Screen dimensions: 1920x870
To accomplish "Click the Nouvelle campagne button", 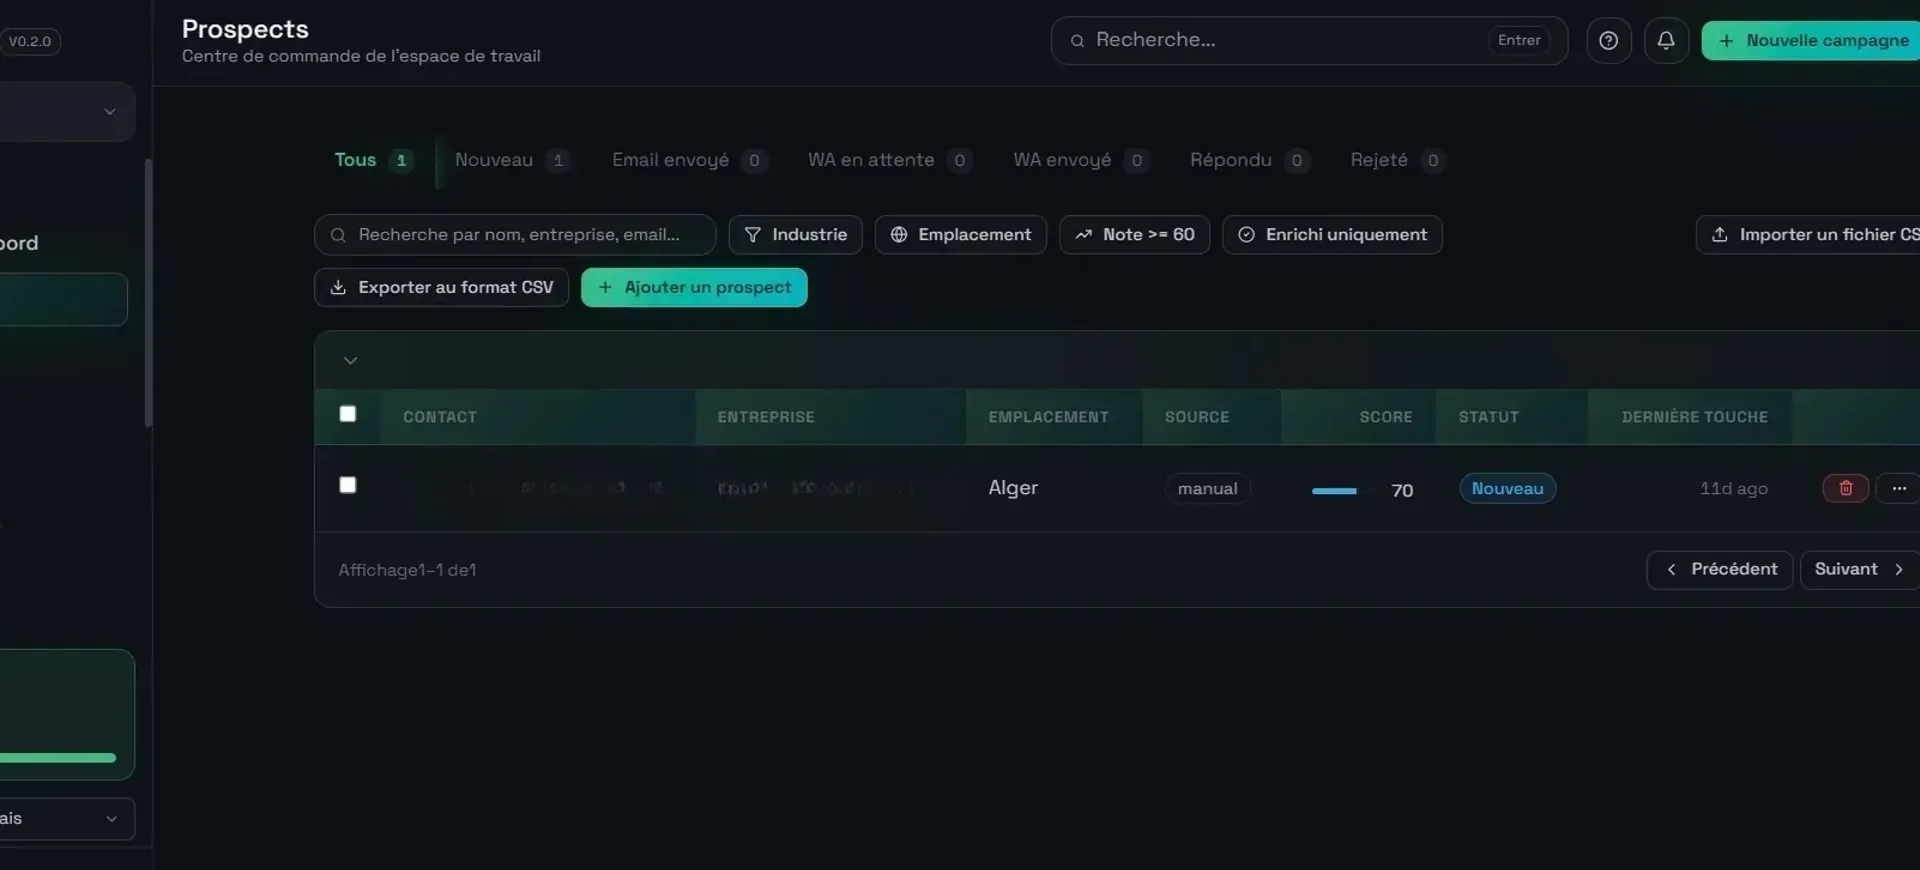I will coord(1811,41).
